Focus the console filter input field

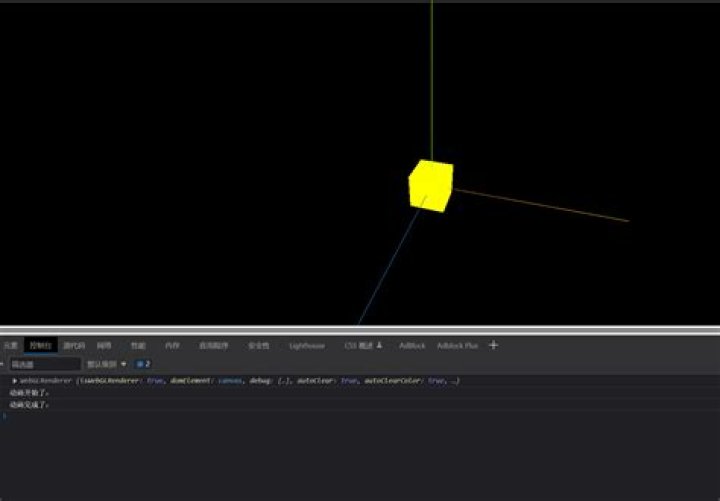point(45,364)
